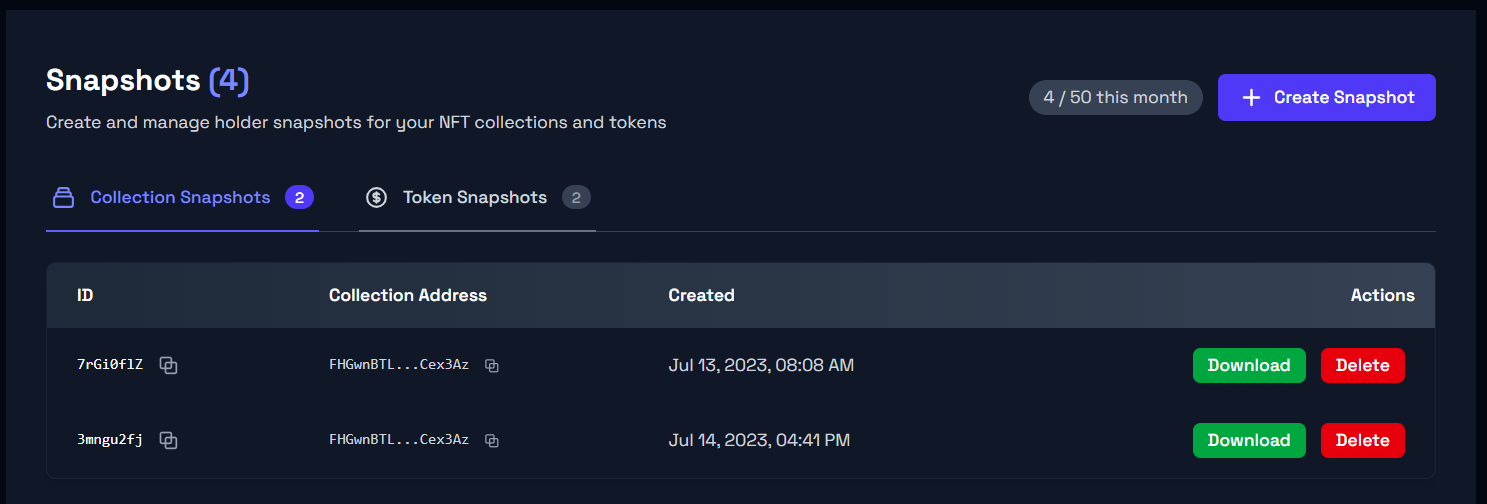Viewport: 1487px width, 504px height.
Task: Click the 4 / 50 this month badge
Action: click(1115, 97)
